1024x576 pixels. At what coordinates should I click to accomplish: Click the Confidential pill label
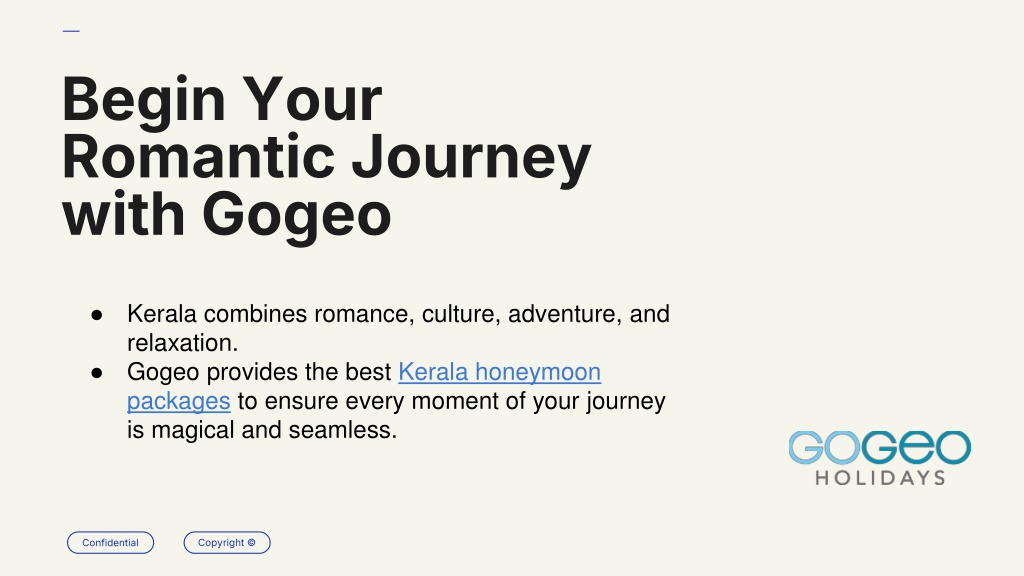(x=110, y=543)
